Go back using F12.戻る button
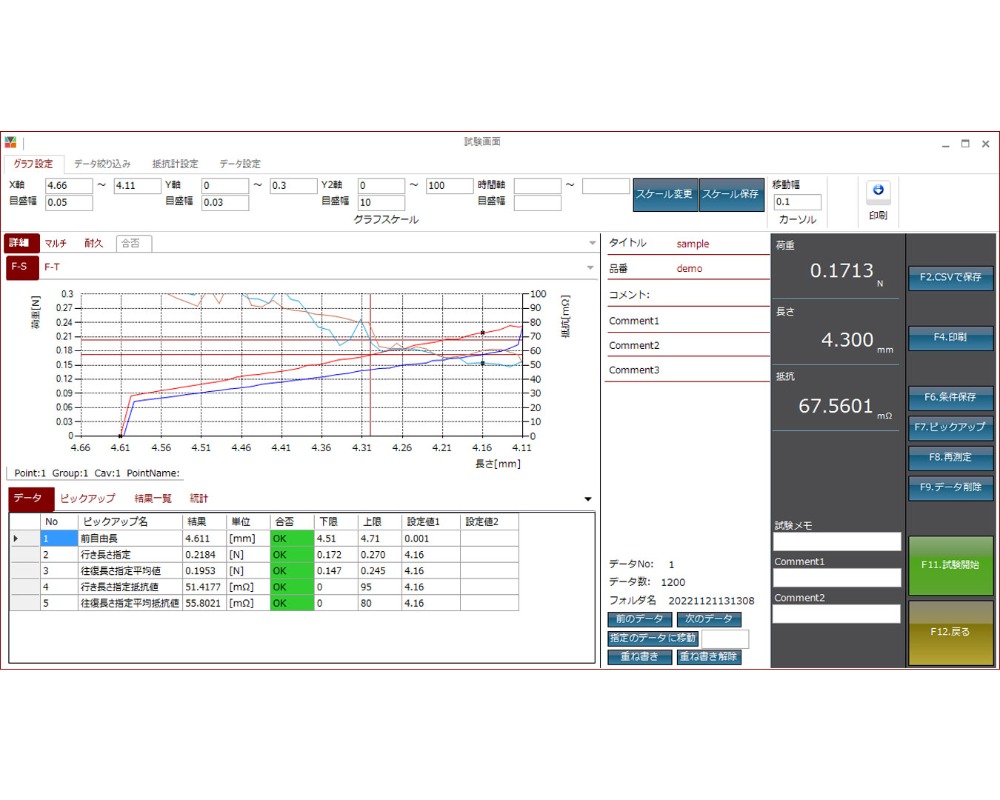The image size is (1000, 800). tap(950, 632)
